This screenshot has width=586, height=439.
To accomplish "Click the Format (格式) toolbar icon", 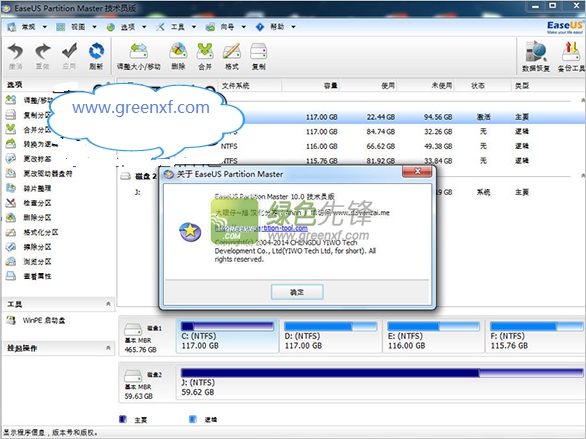I will tap(231, 51).
